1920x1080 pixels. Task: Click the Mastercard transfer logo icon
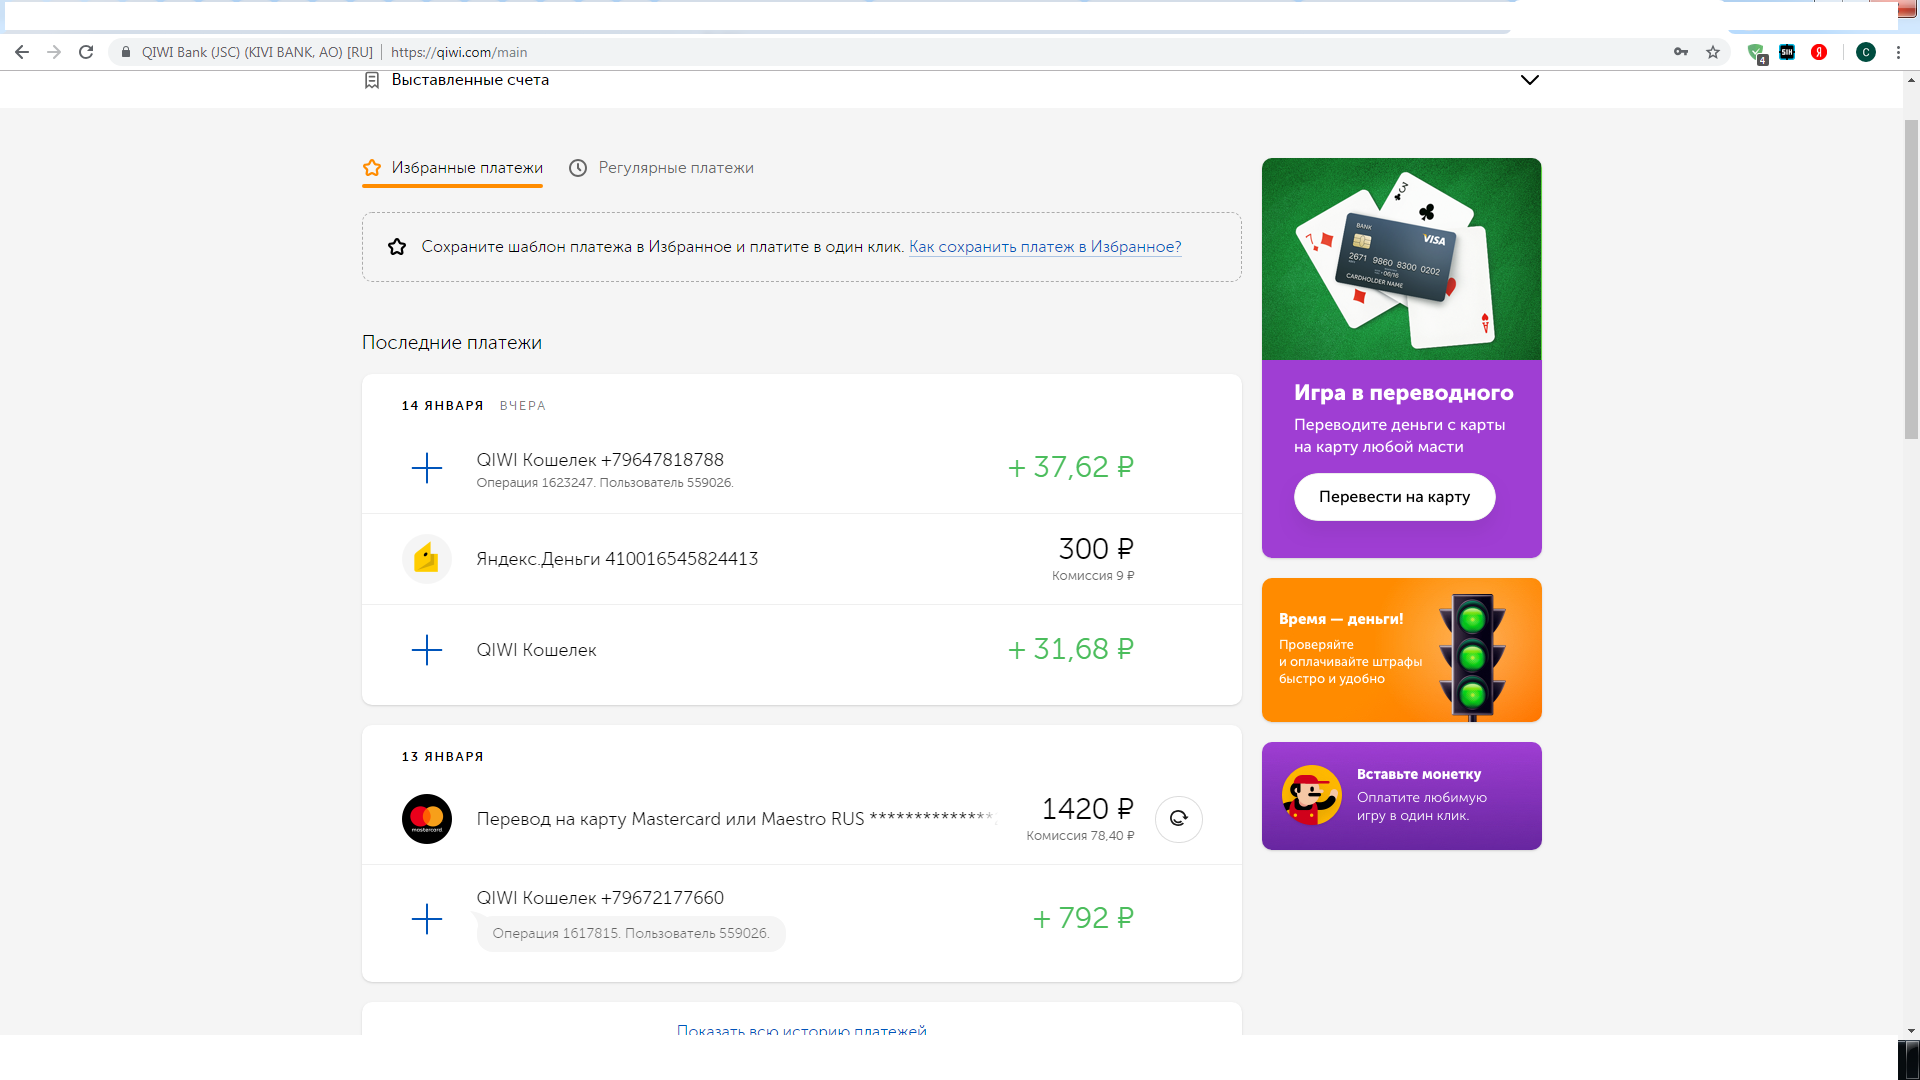(426, 819)
